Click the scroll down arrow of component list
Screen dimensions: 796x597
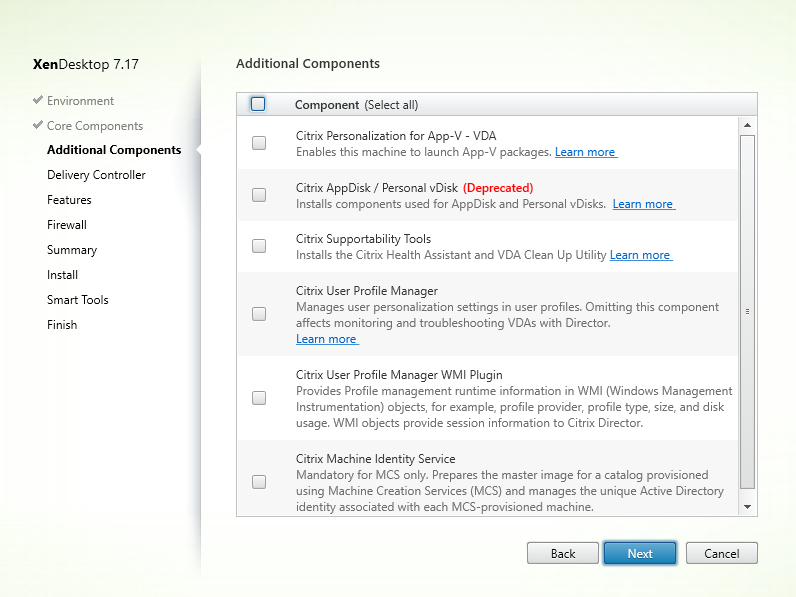(747, 507)
